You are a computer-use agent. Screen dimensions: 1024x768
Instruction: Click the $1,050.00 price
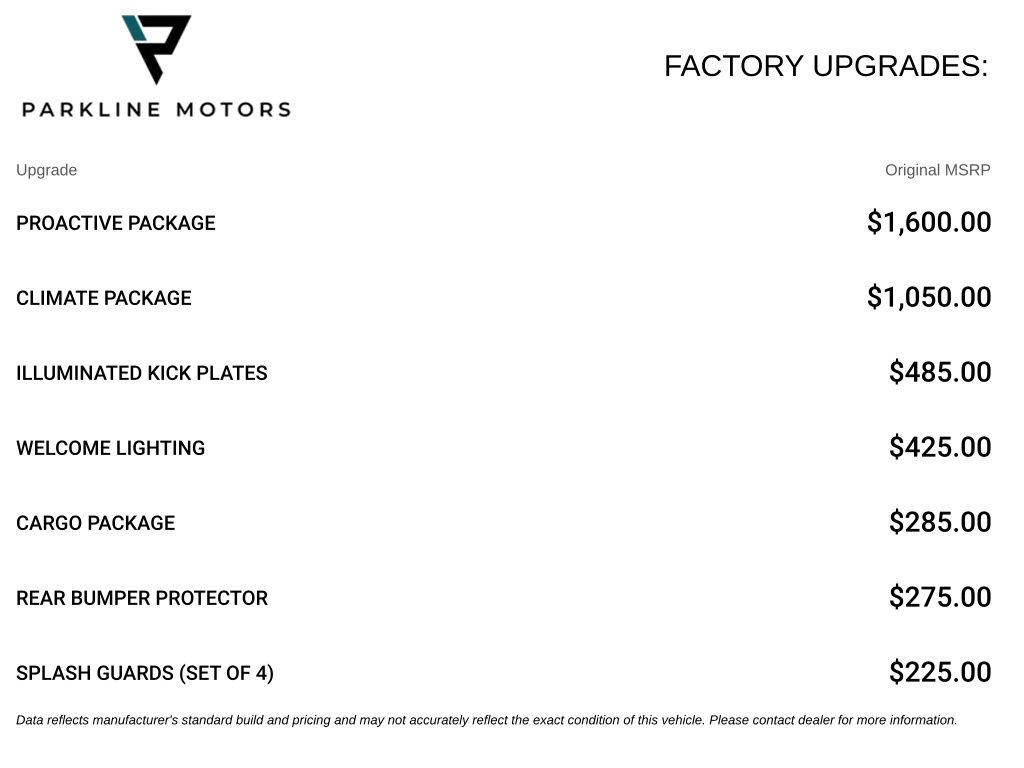929,297
